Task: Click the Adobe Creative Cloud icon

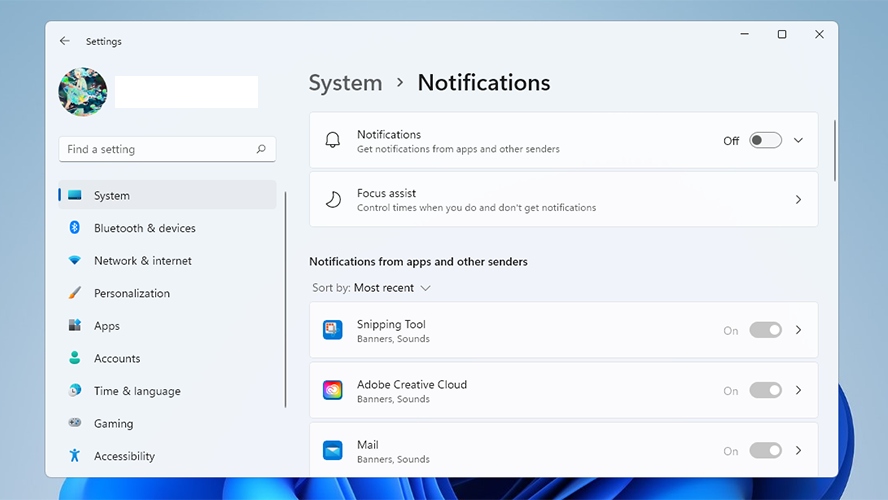Action: [332, 390]
